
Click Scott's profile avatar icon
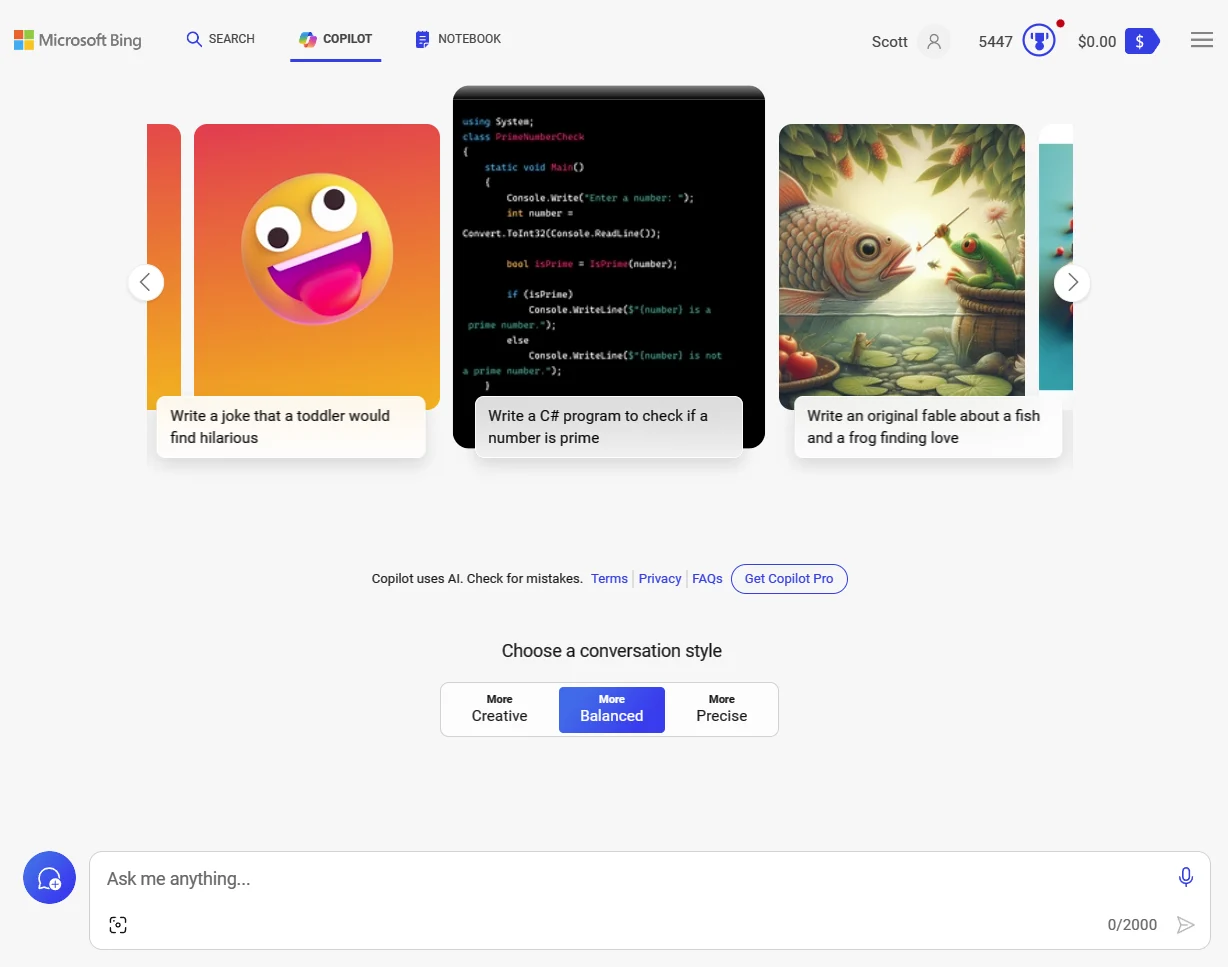pos(934,42)
